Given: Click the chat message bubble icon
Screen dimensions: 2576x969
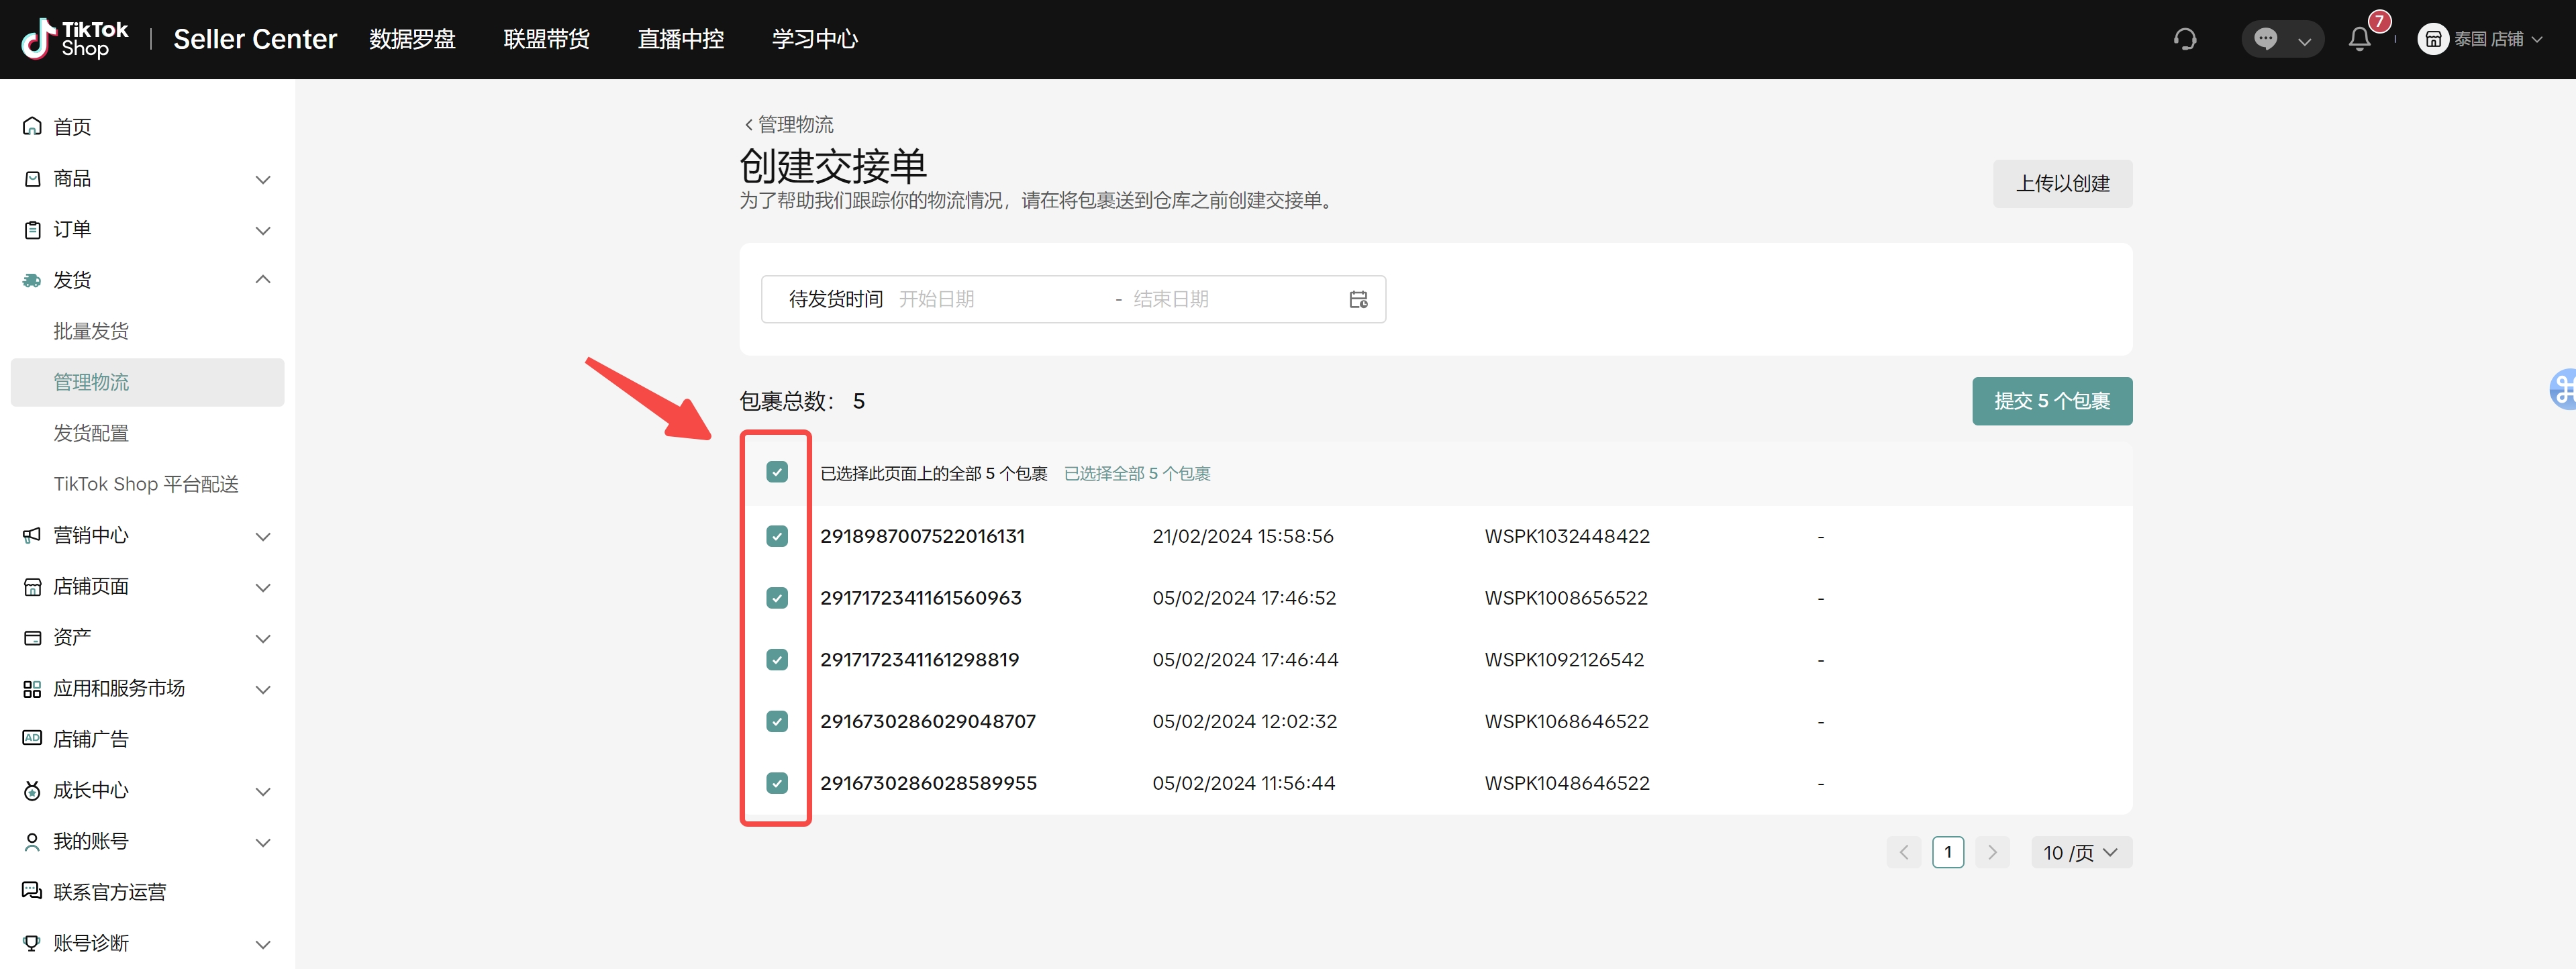Looking at the screenshot, I should [x=2265, y=39].
